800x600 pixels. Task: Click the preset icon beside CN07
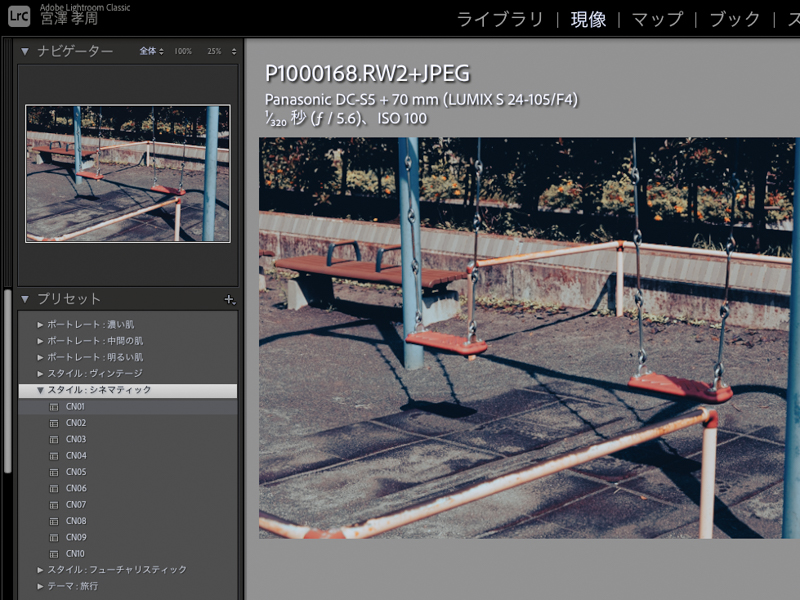(54, 505)
